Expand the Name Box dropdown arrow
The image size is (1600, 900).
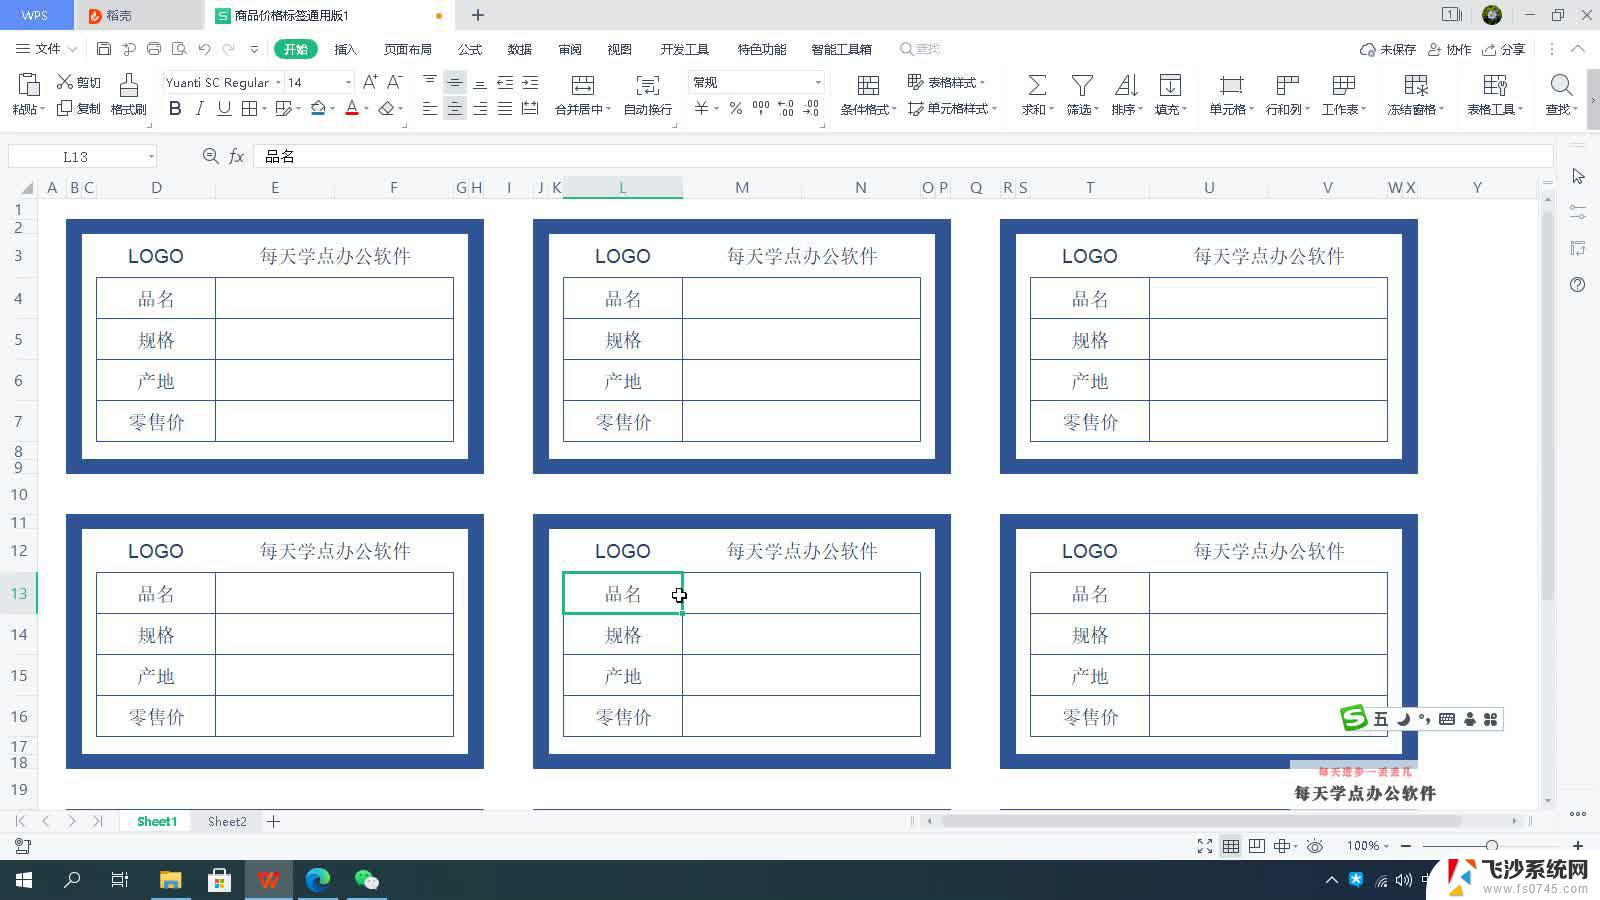click(x=151, y=156)
